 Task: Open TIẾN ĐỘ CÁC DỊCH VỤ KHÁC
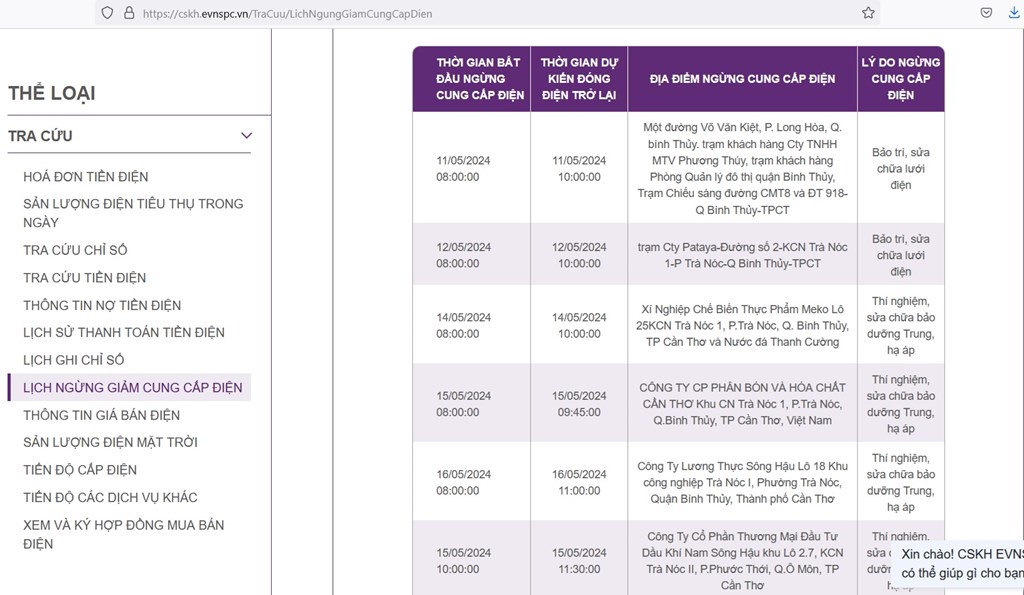point(110,497)
